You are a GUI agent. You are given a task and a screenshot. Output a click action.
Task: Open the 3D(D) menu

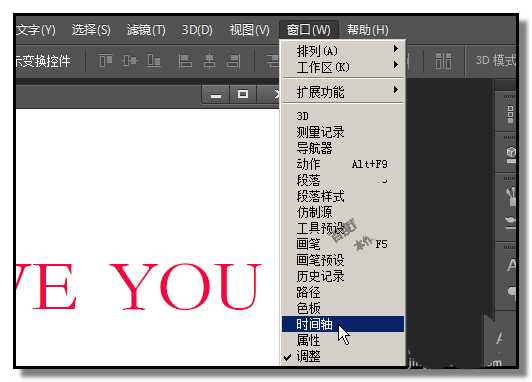tap(197, 30)
